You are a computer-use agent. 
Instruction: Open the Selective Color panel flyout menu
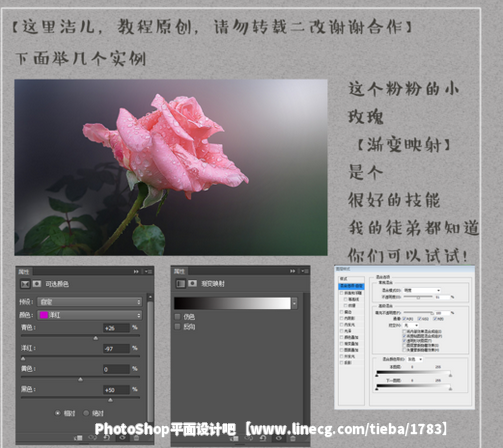[149, 272]
